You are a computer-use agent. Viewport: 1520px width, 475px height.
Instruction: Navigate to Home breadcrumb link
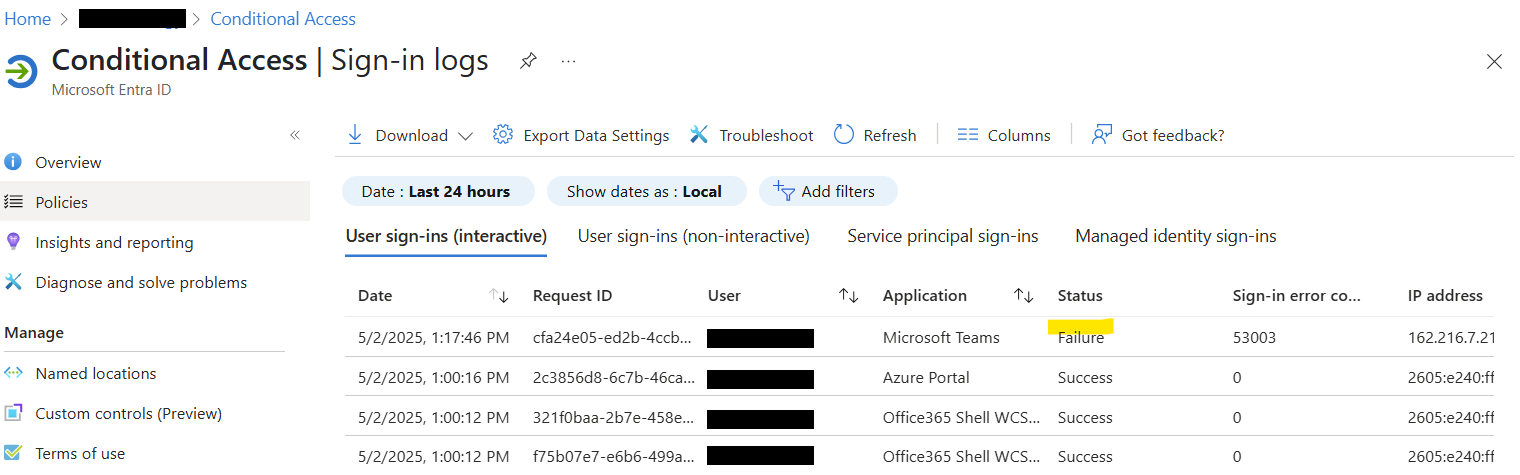pyautogui.click(x=27, y=19)
